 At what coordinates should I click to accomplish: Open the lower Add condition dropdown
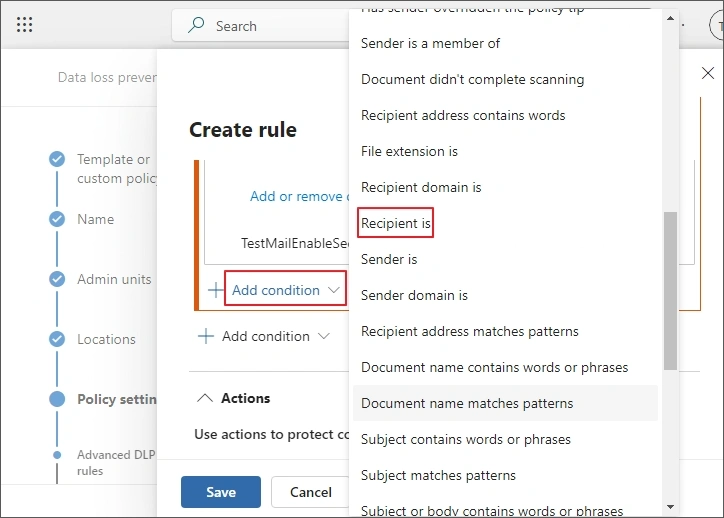(275, 336)
